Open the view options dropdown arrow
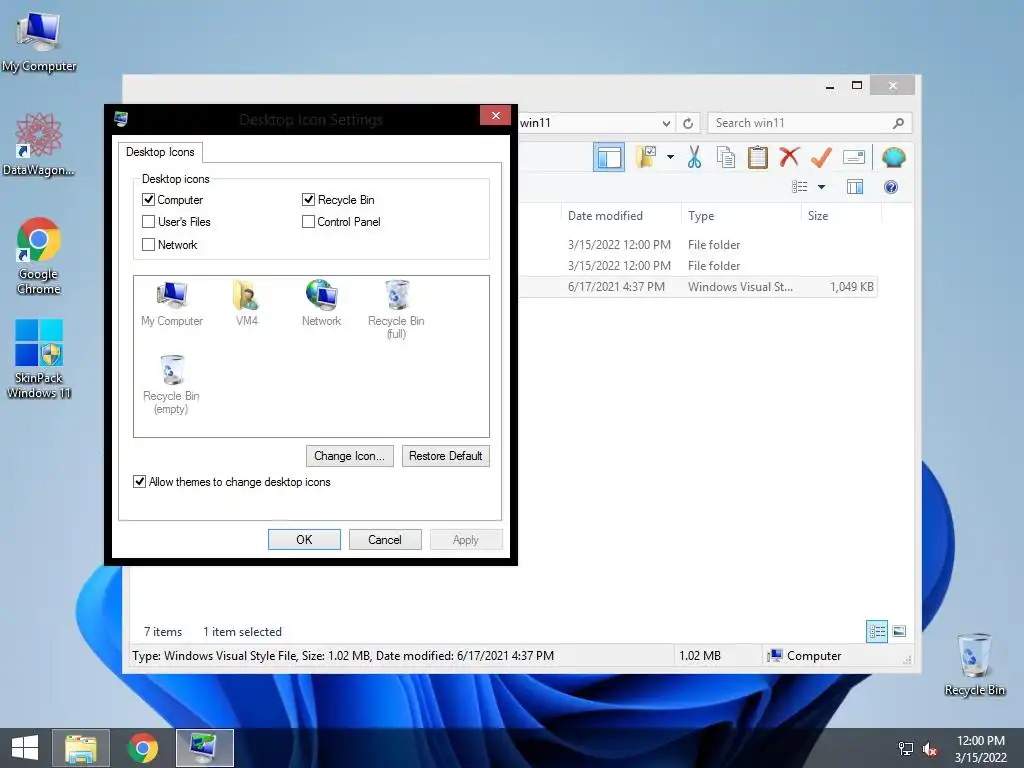 822,187
